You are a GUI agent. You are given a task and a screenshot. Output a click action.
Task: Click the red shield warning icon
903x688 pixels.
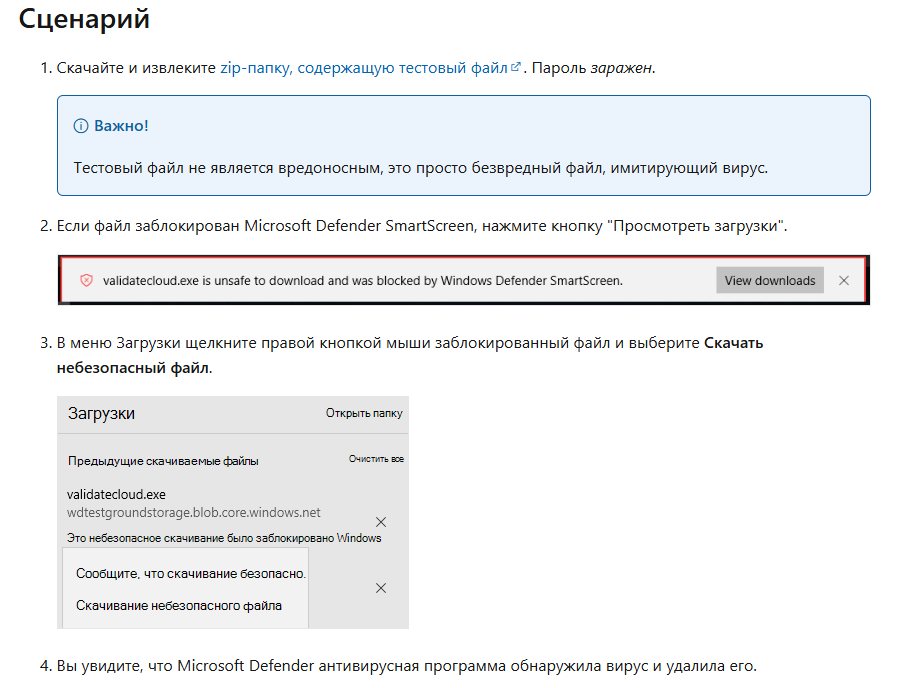pos(86,280)
